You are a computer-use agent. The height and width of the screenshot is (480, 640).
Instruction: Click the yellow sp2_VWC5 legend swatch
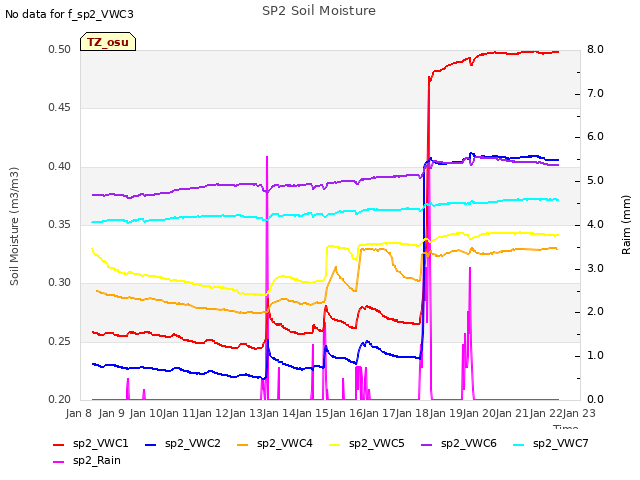click(x=335, y=444)
